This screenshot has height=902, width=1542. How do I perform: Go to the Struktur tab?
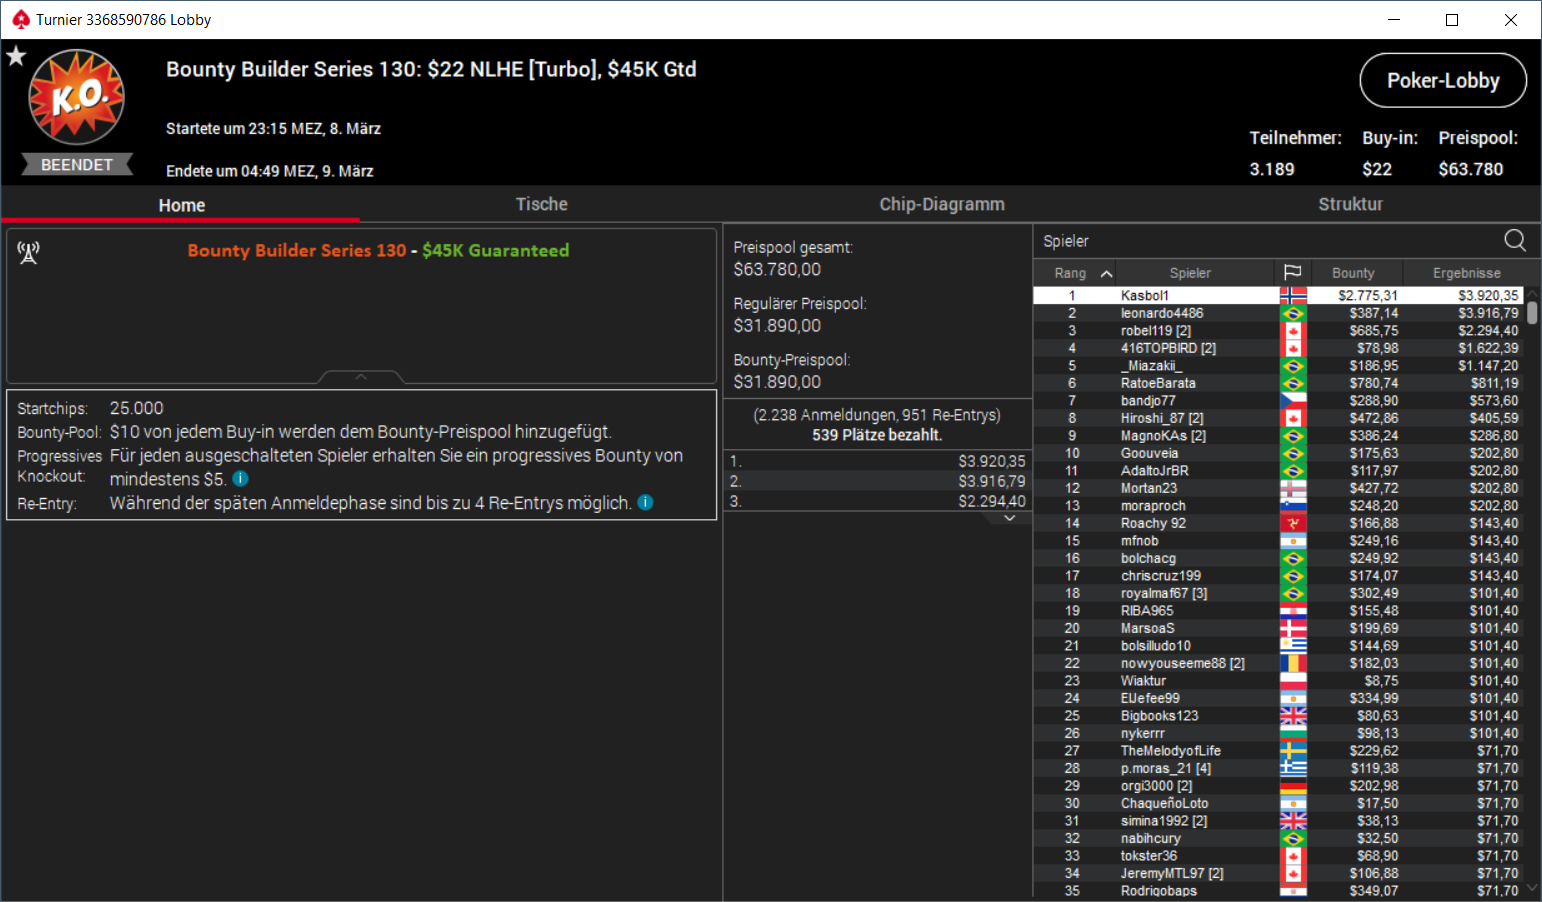1350,204
